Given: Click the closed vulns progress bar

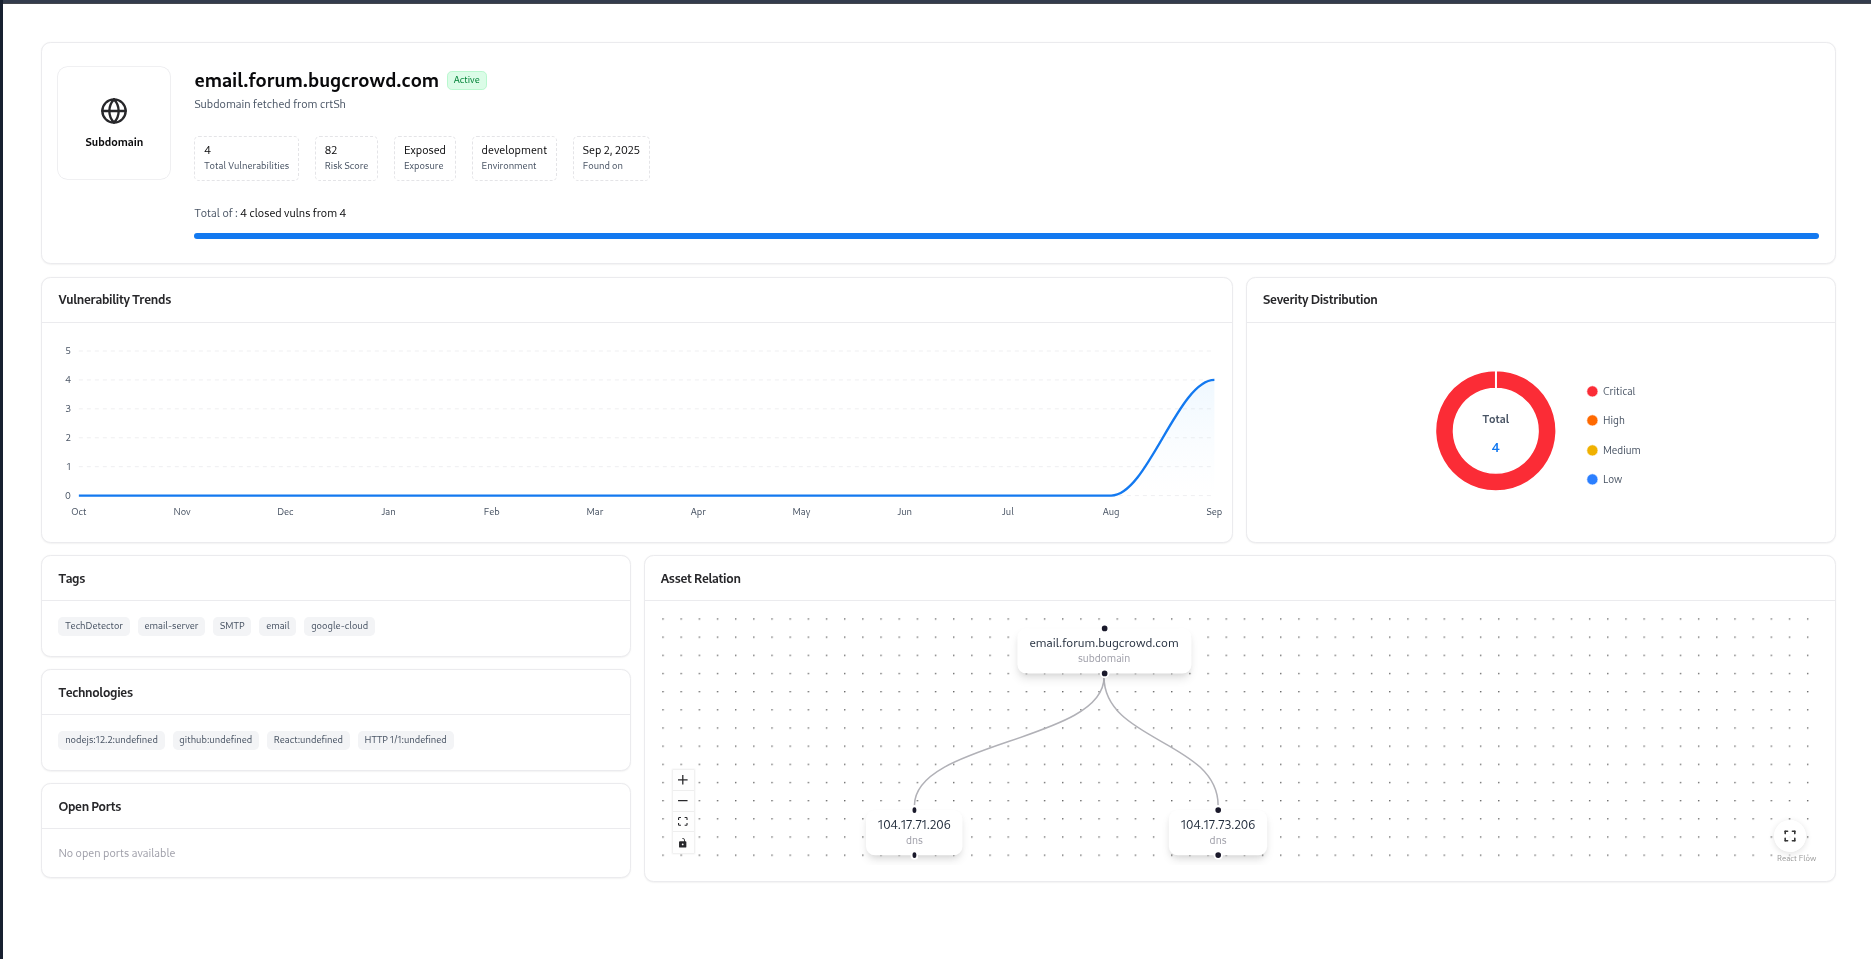Looking at the screenshot, I should [1006, 236].
